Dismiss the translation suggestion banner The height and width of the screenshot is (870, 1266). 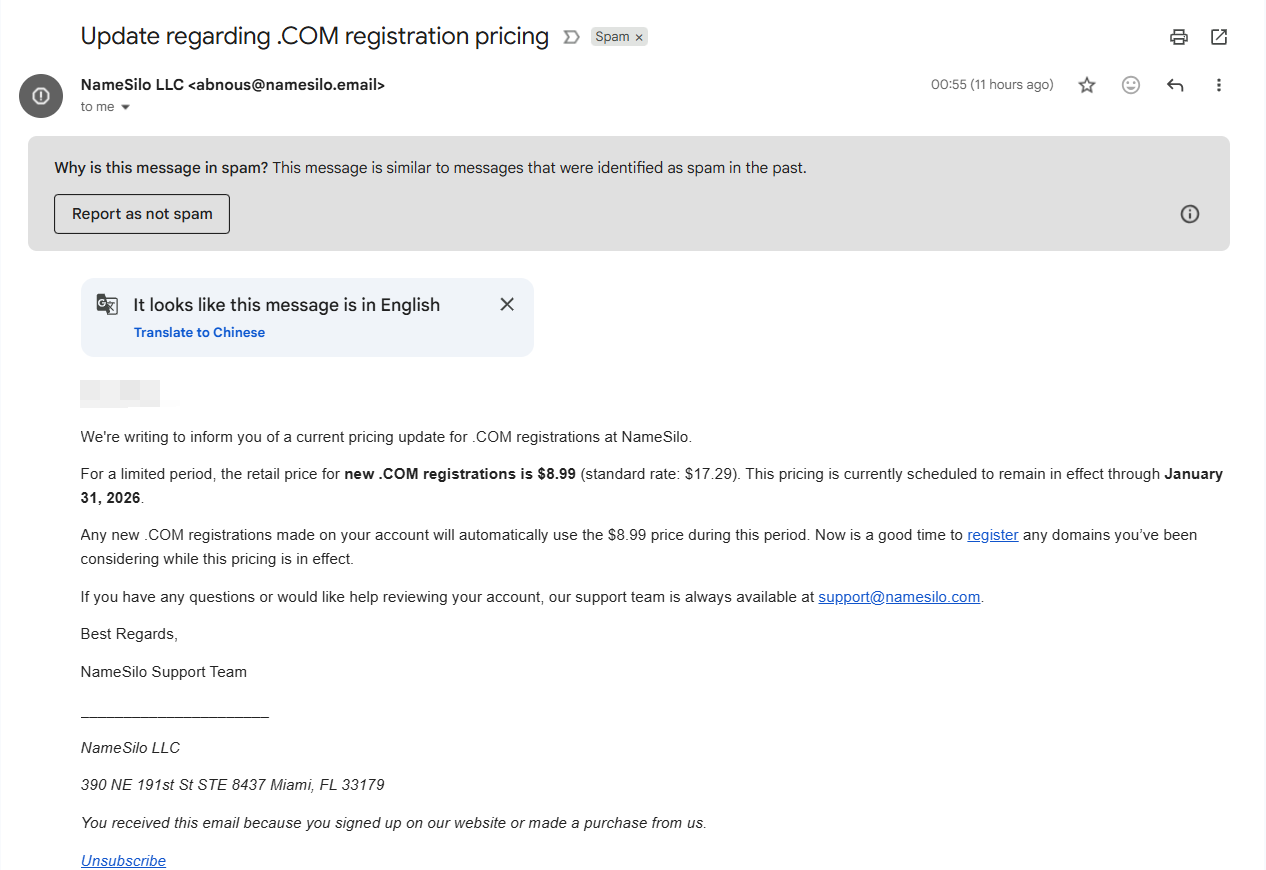pos(507,304)
